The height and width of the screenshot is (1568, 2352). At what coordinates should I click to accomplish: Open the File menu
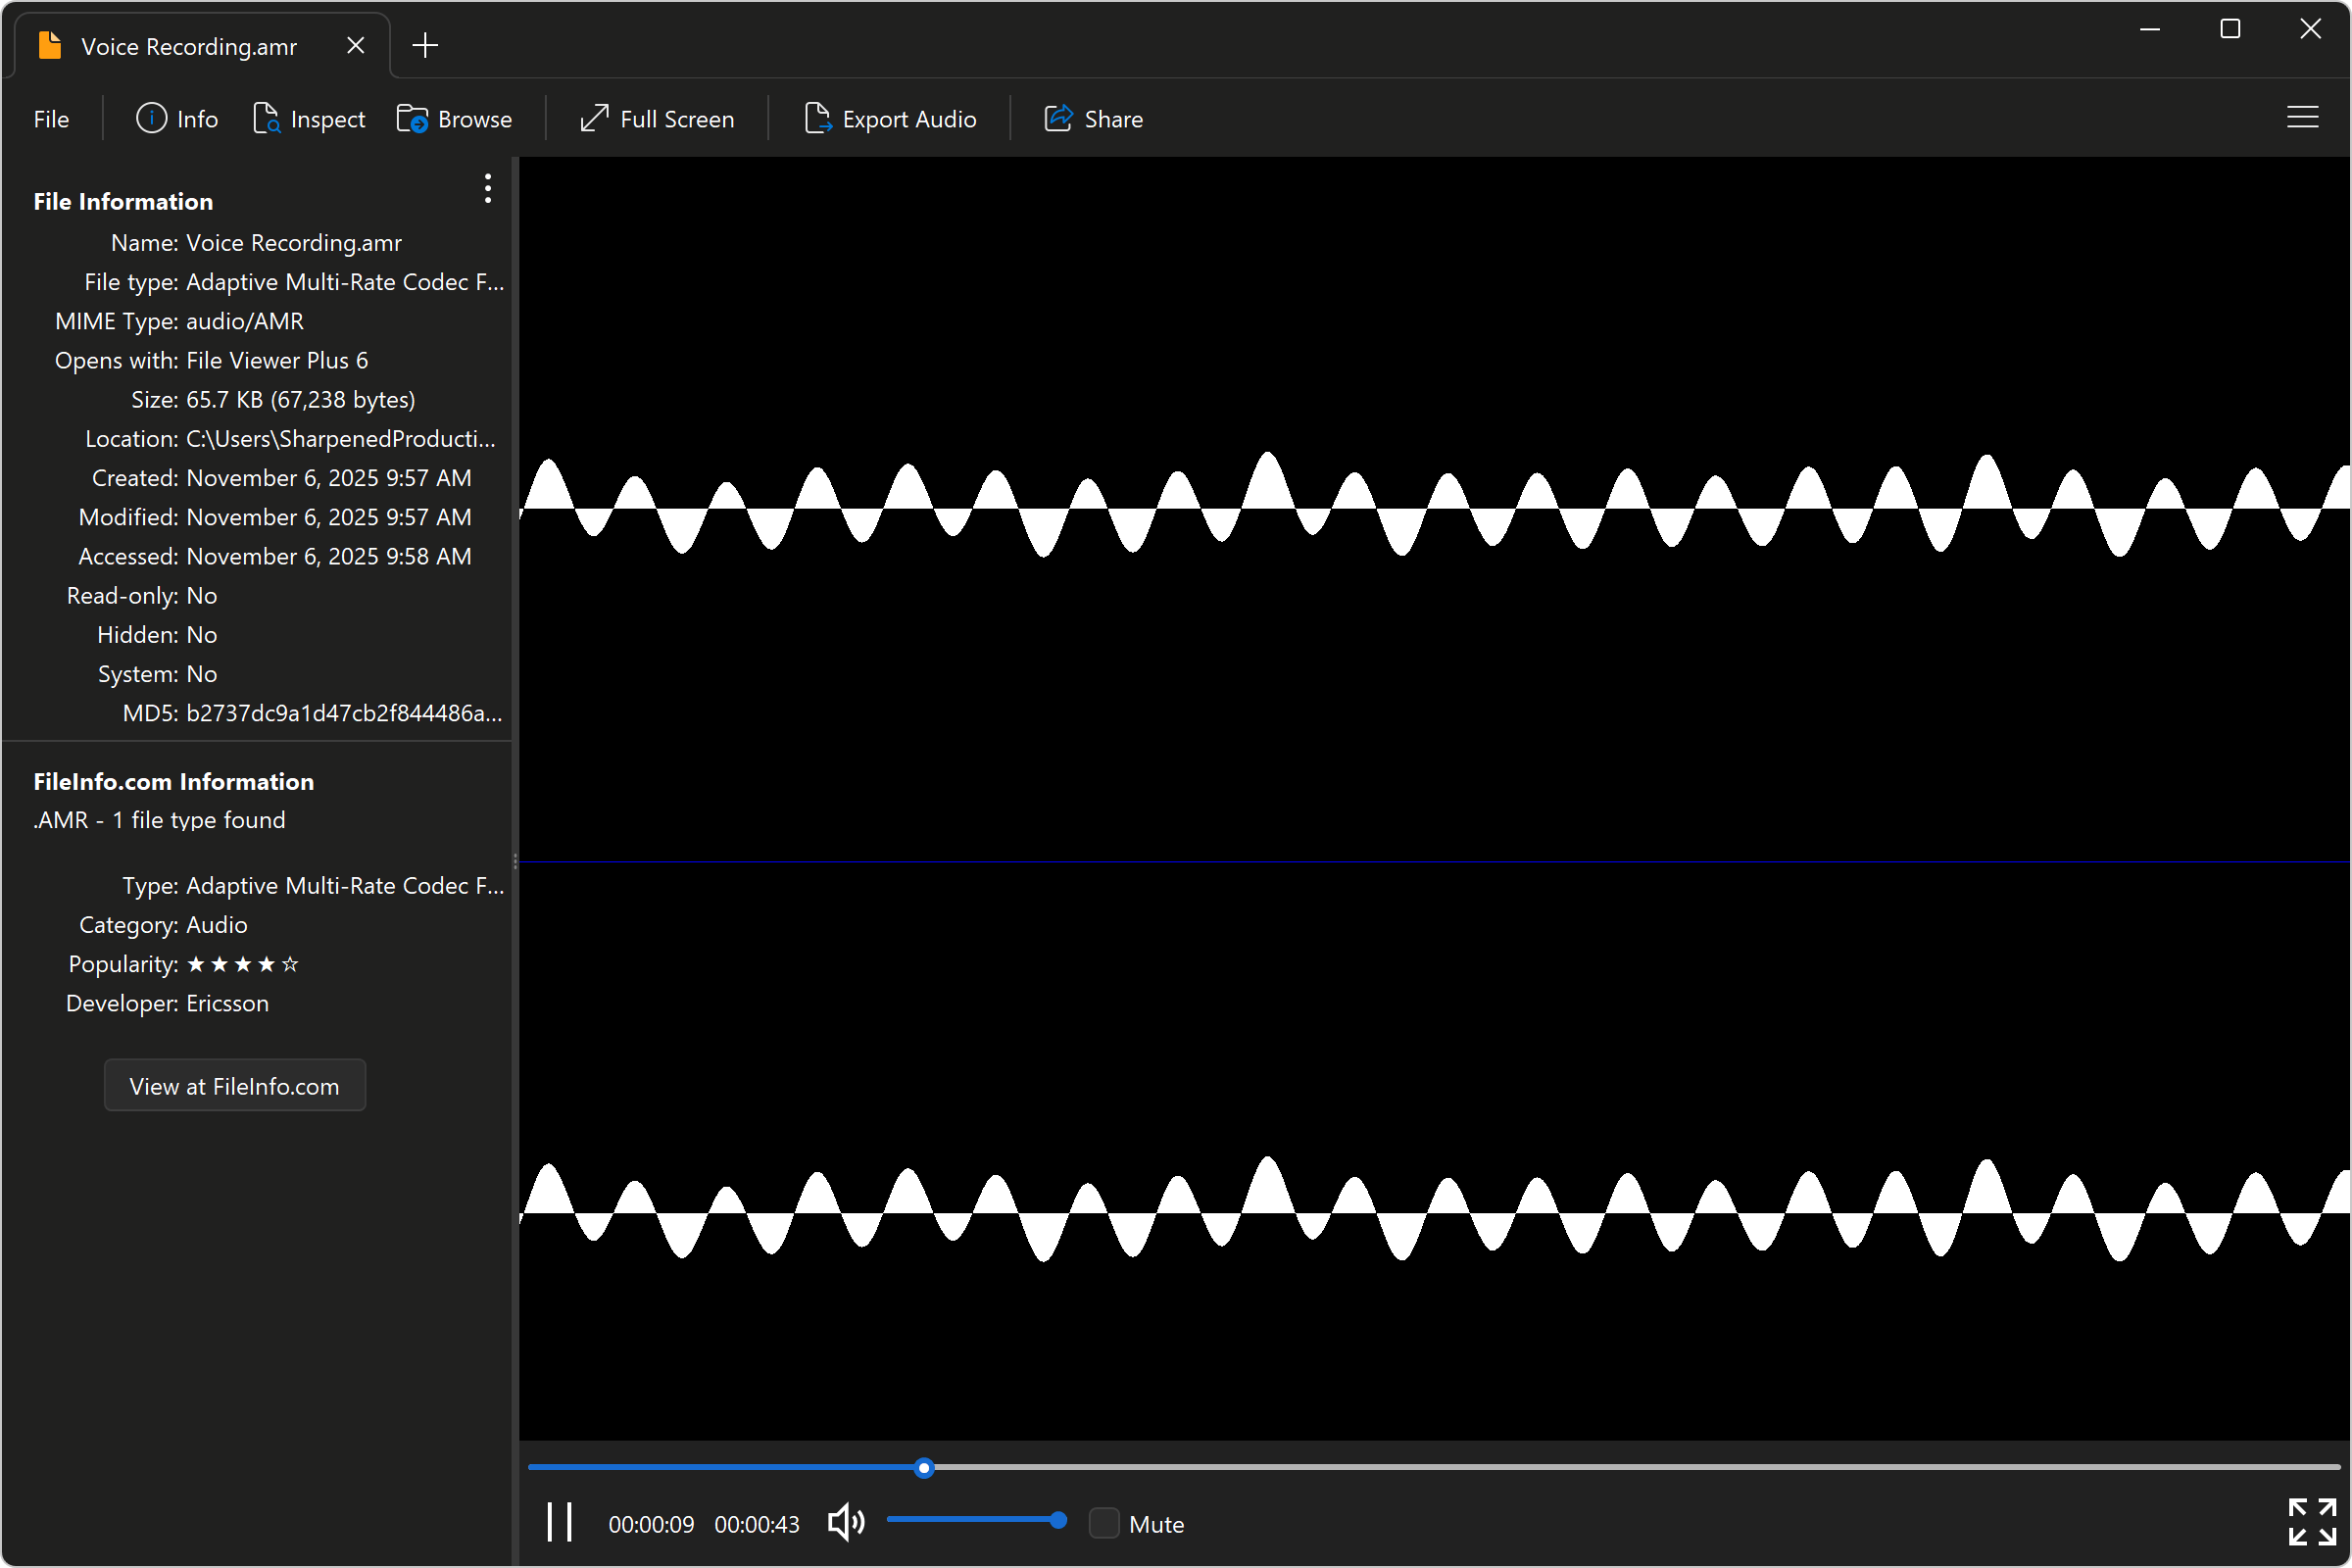(x=50, y=118)
